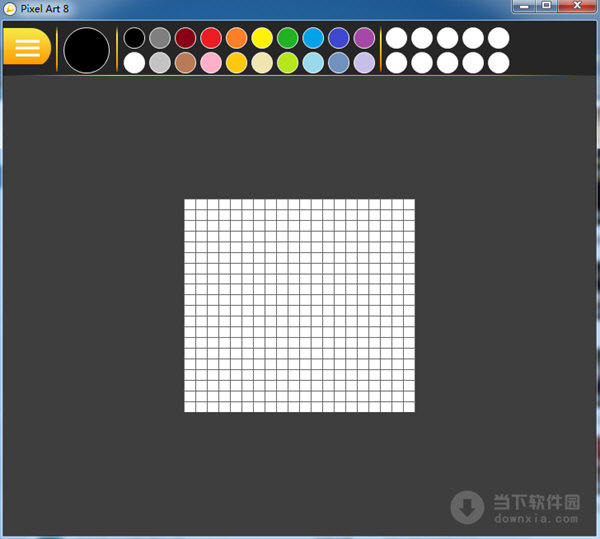
Task: Select the pink color swatch
Action: [x=211, y=62]
